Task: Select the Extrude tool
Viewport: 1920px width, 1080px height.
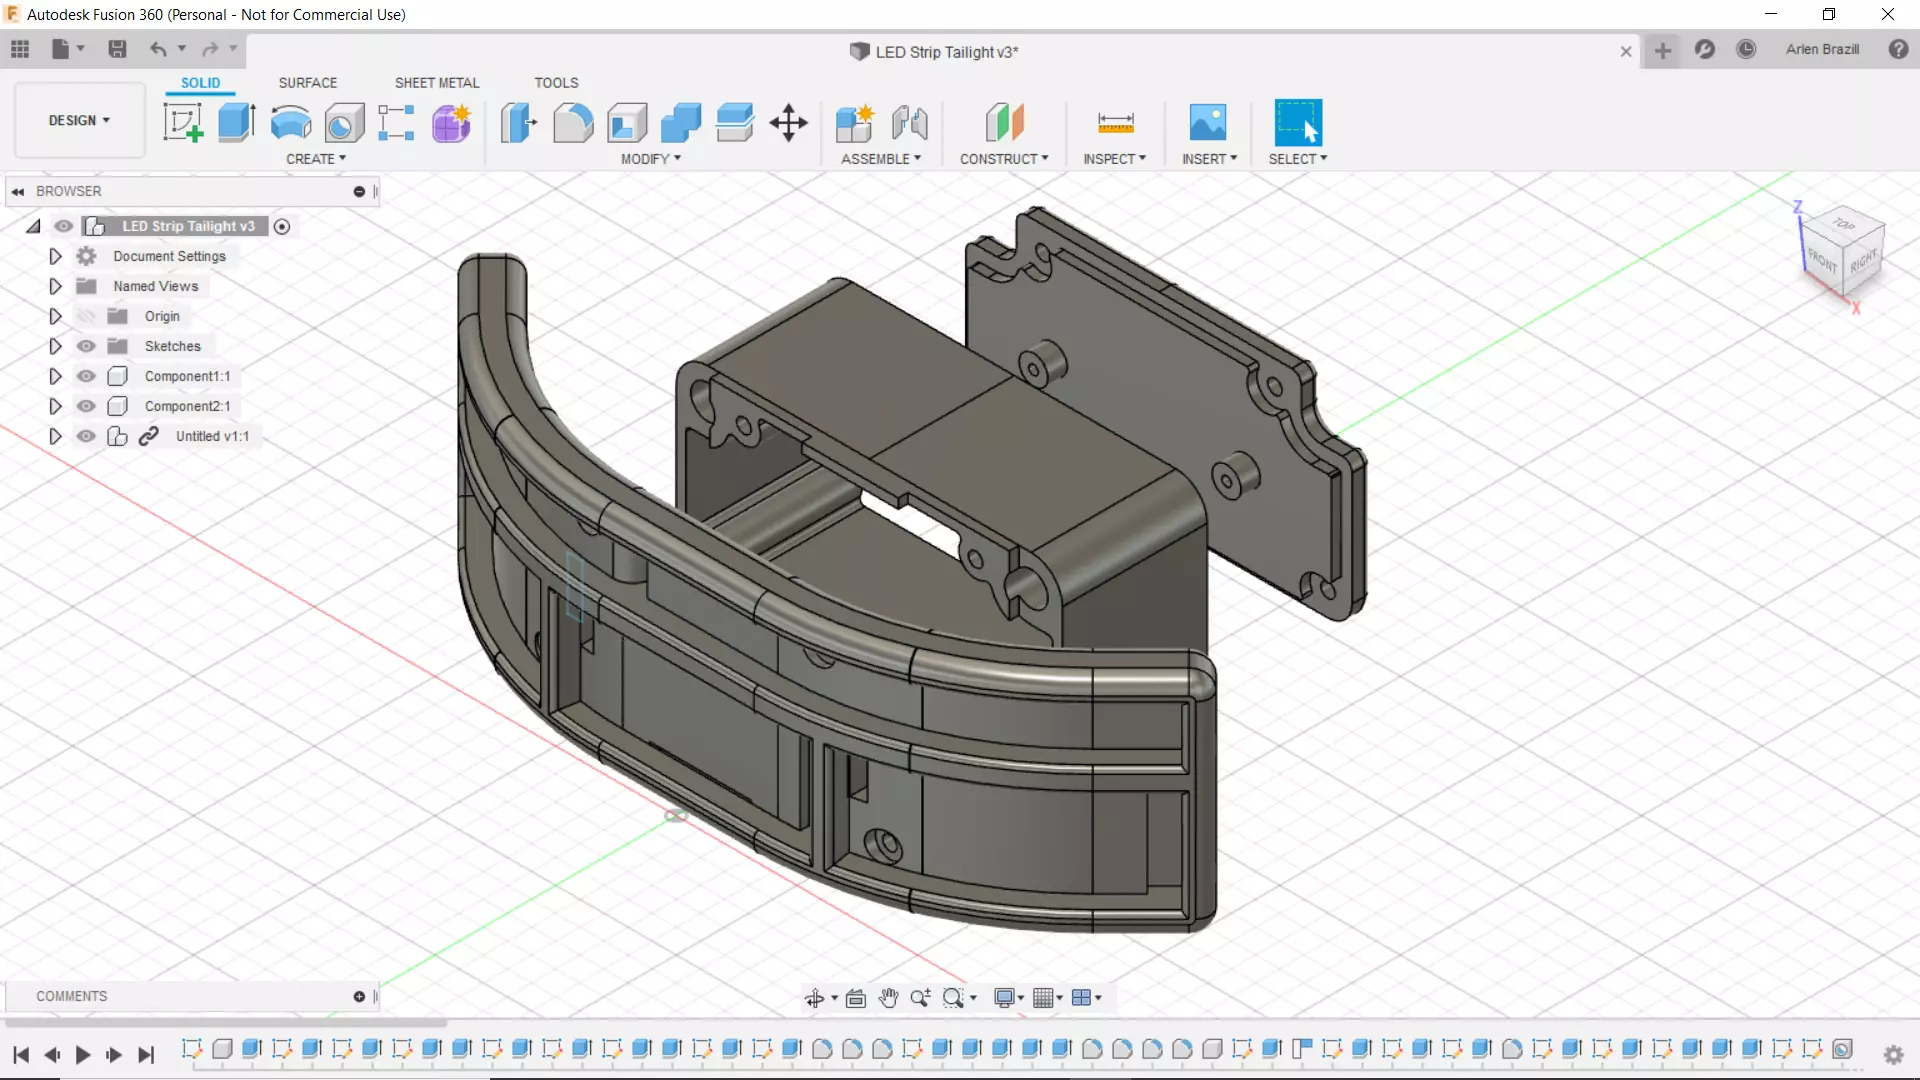Action: pyautogui.click(x=237, y=123)
